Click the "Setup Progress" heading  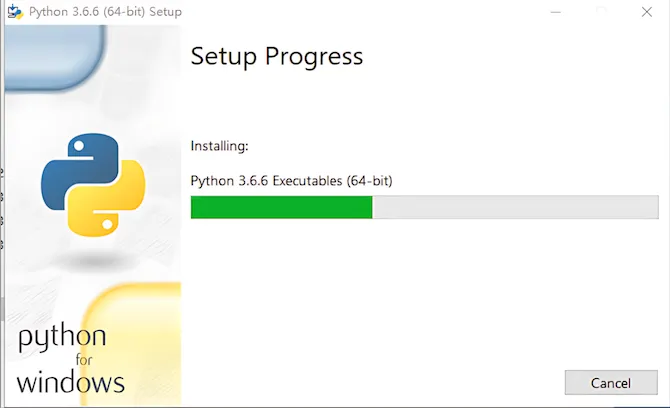277,56
